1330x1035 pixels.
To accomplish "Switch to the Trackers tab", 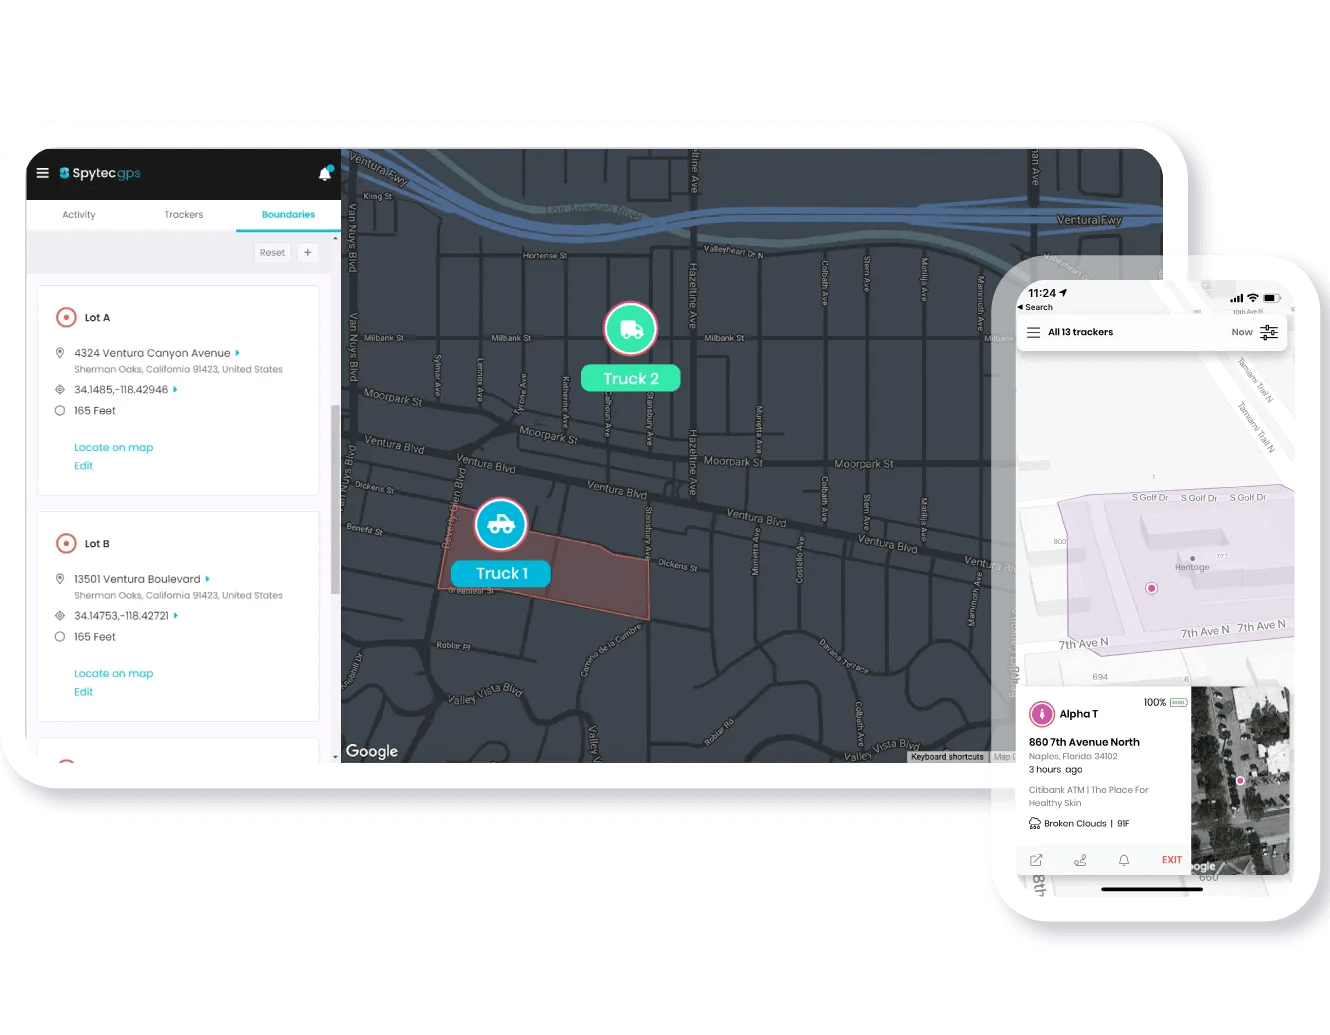I will [184, 215].
